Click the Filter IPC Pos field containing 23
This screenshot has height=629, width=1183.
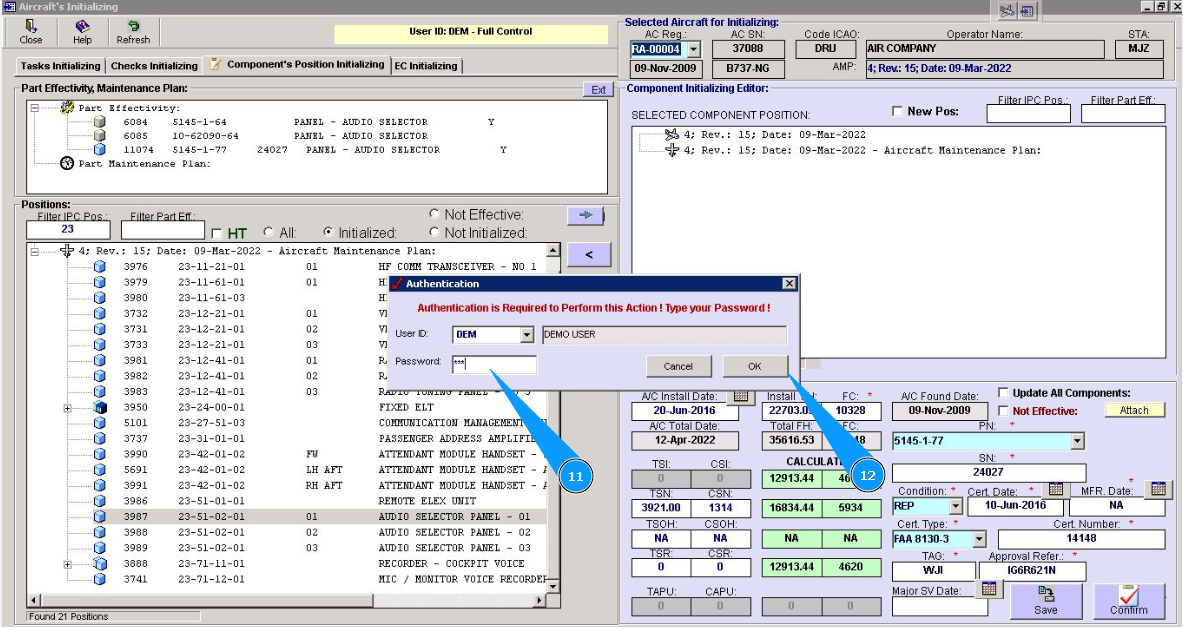tap(68, 229)
